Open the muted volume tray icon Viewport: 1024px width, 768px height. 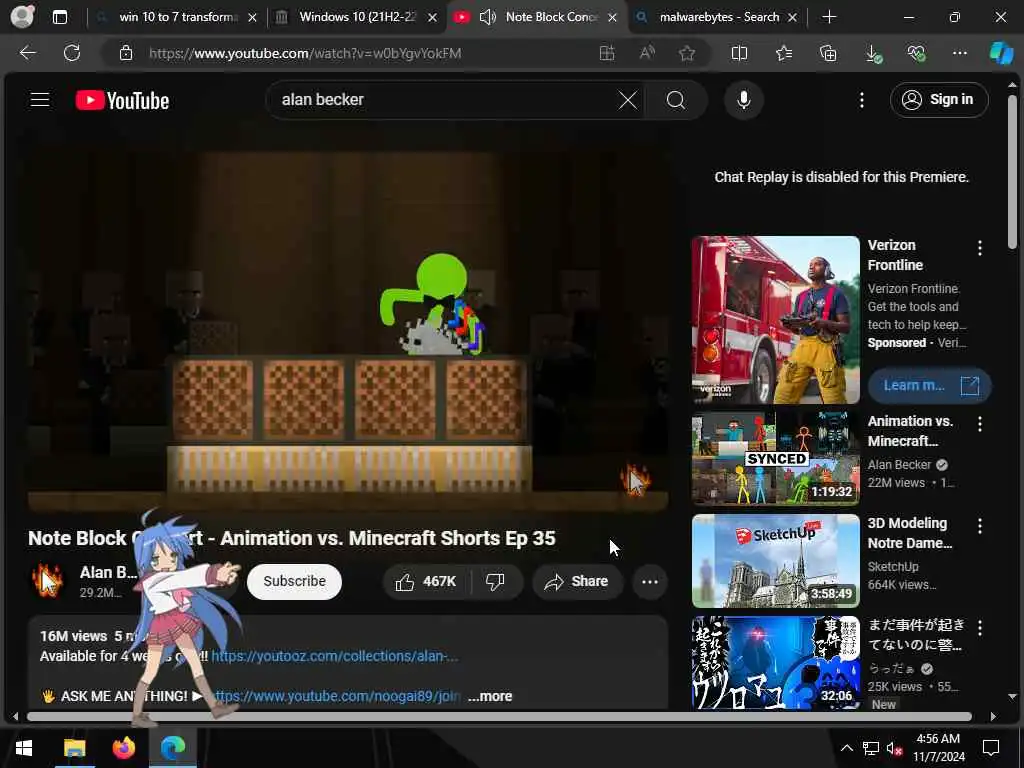click(894, 748)
